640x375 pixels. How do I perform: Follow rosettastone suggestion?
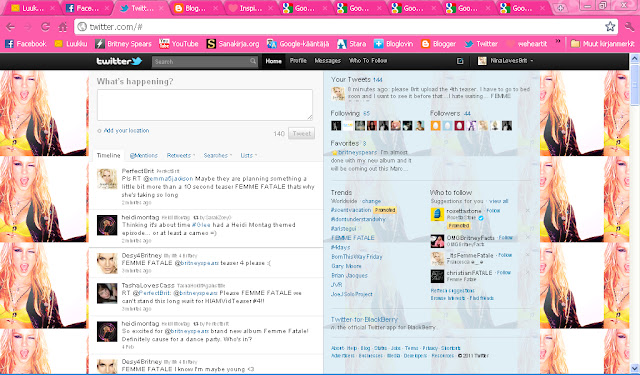pyautogui.click(x=493, y=211)
